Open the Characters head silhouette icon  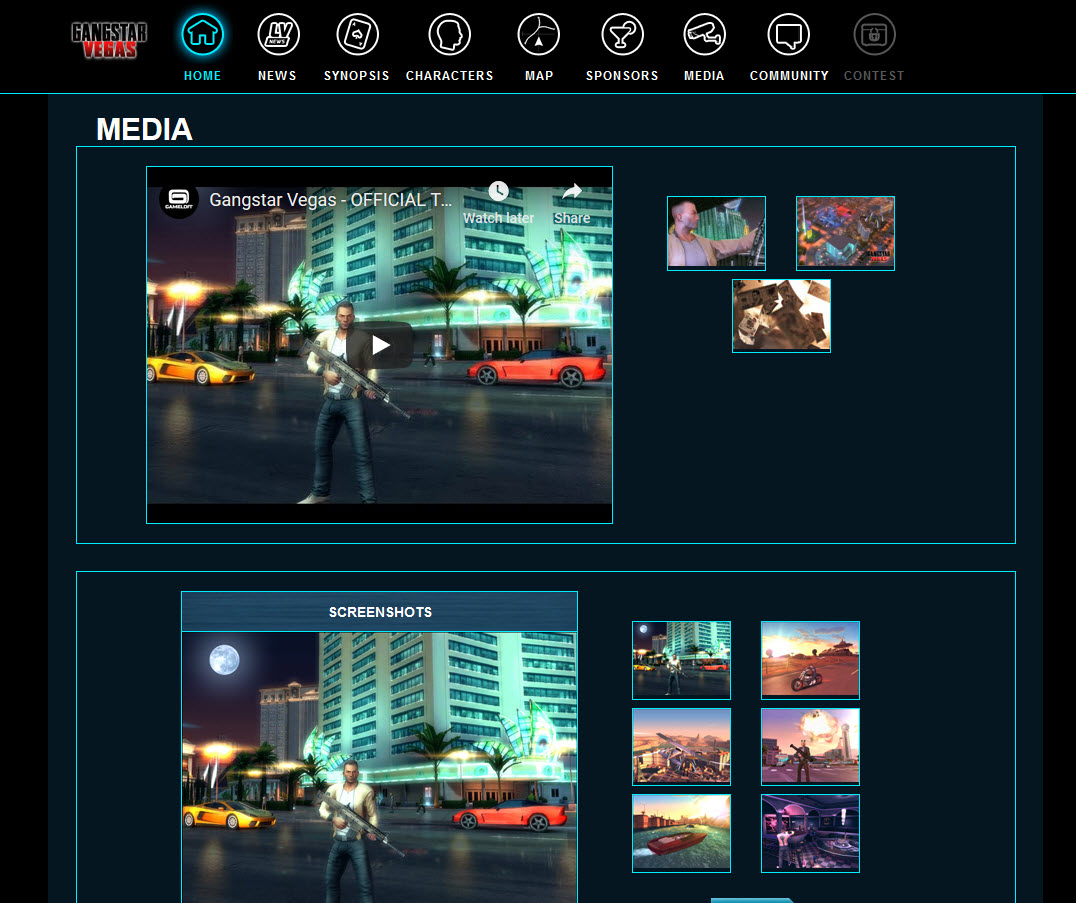[449, 35]
